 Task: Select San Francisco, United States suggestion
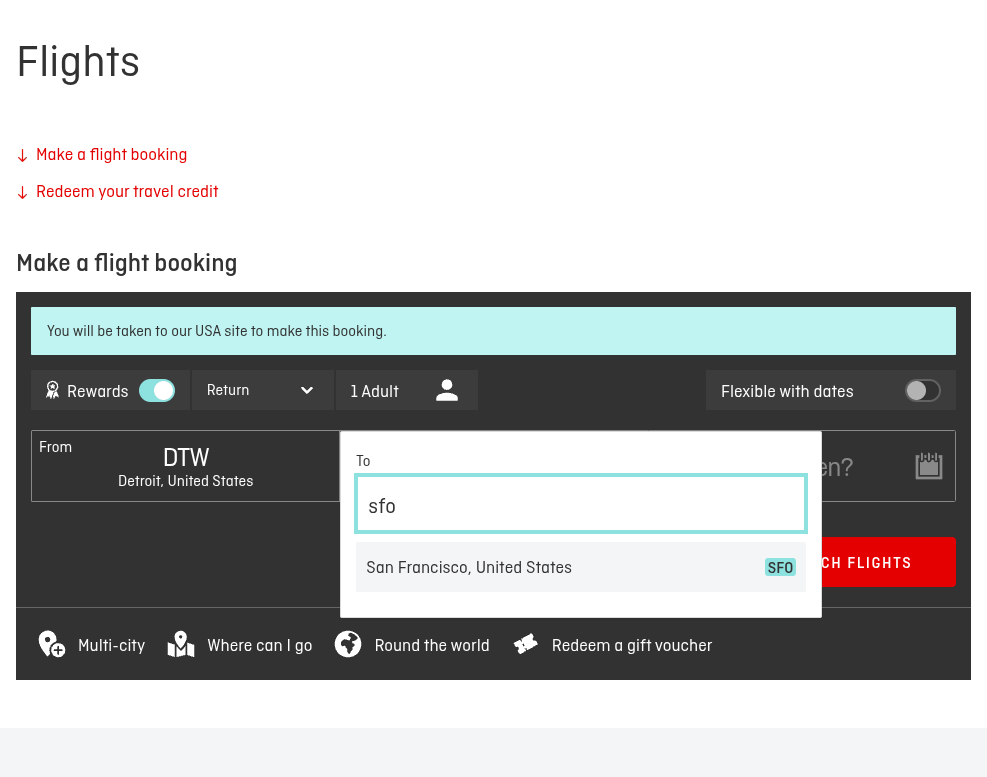(580, 567)
